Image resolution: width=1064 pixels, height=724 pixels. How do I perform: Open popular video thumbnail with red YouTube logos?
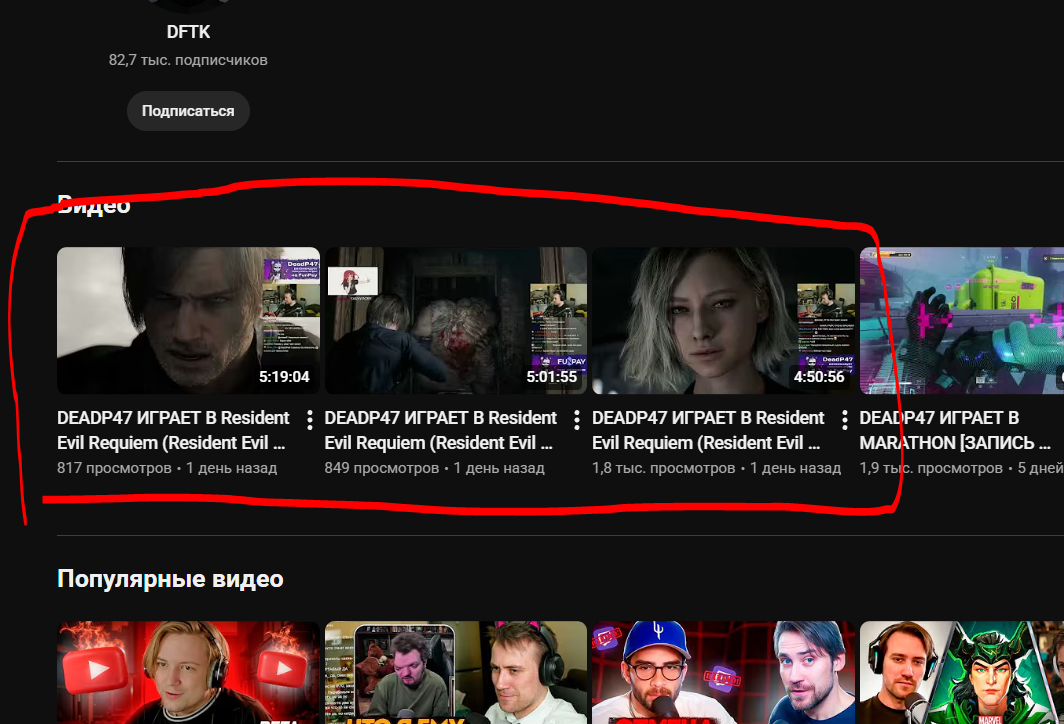tap(188, 672)
